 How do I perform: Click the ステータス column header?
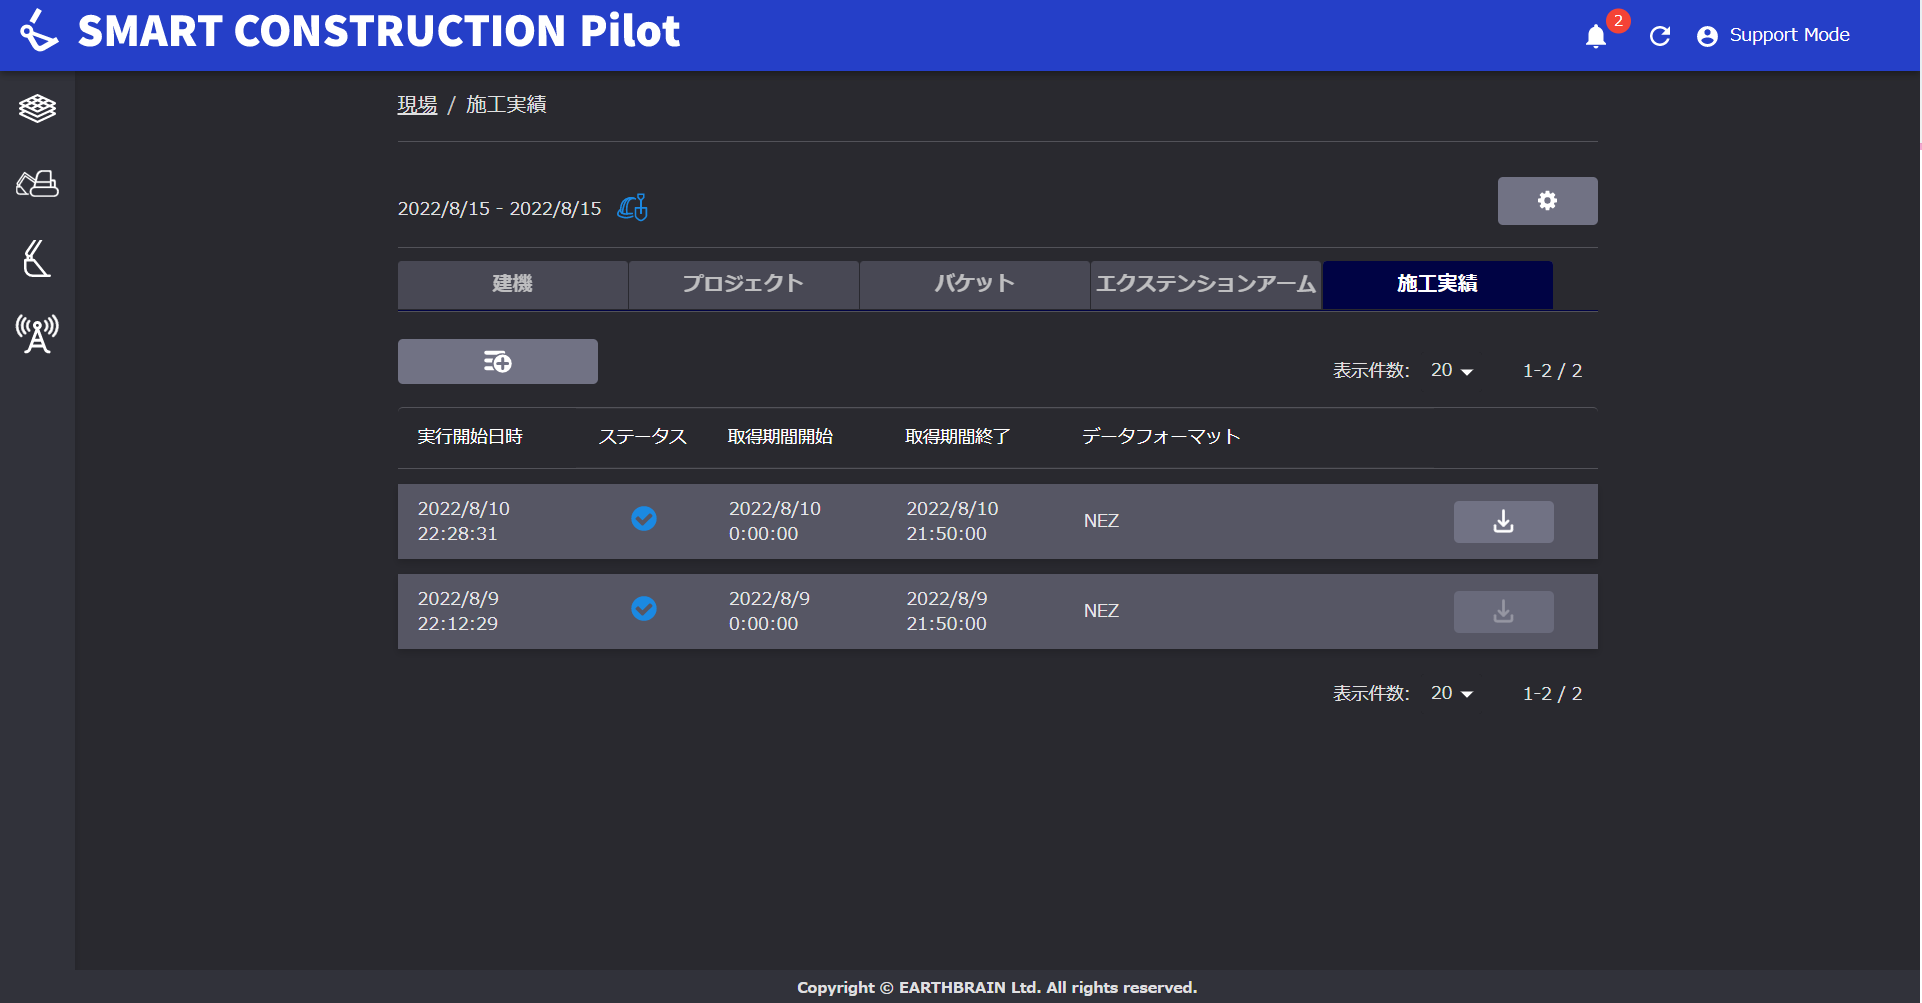tap(642, 437)
